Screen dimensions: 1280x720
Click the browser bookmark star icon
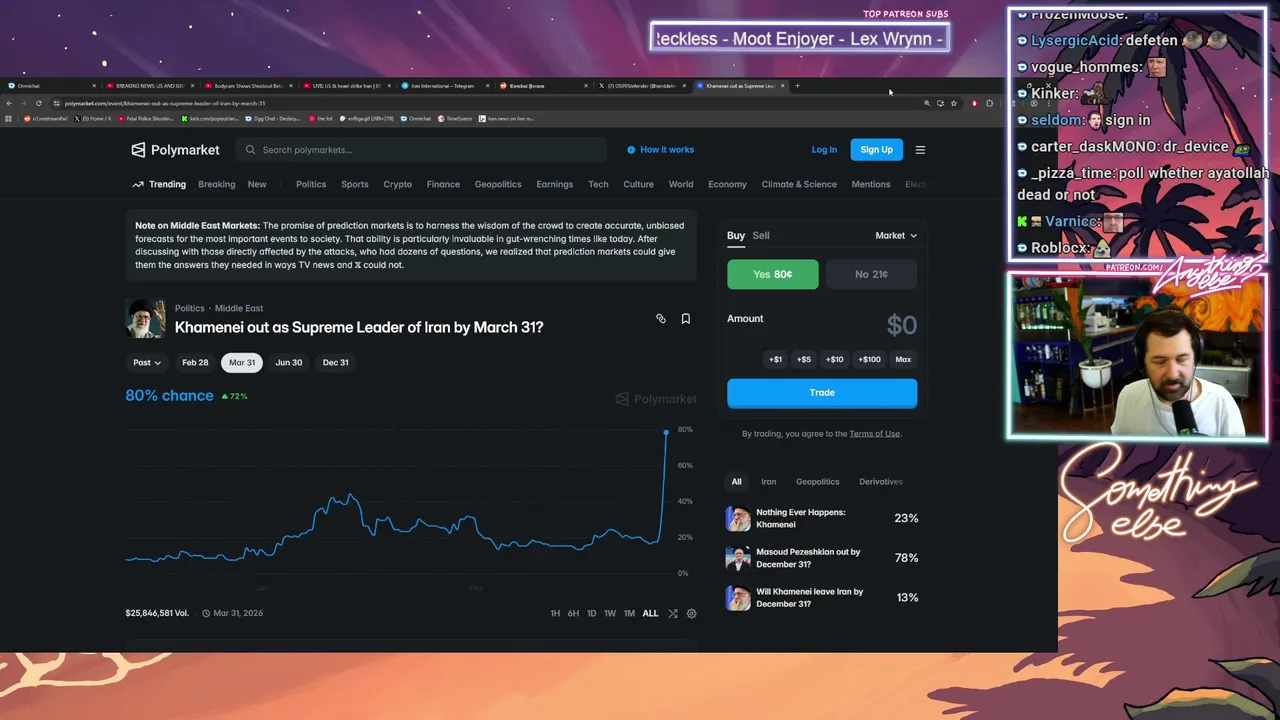(x=954, y=103)
